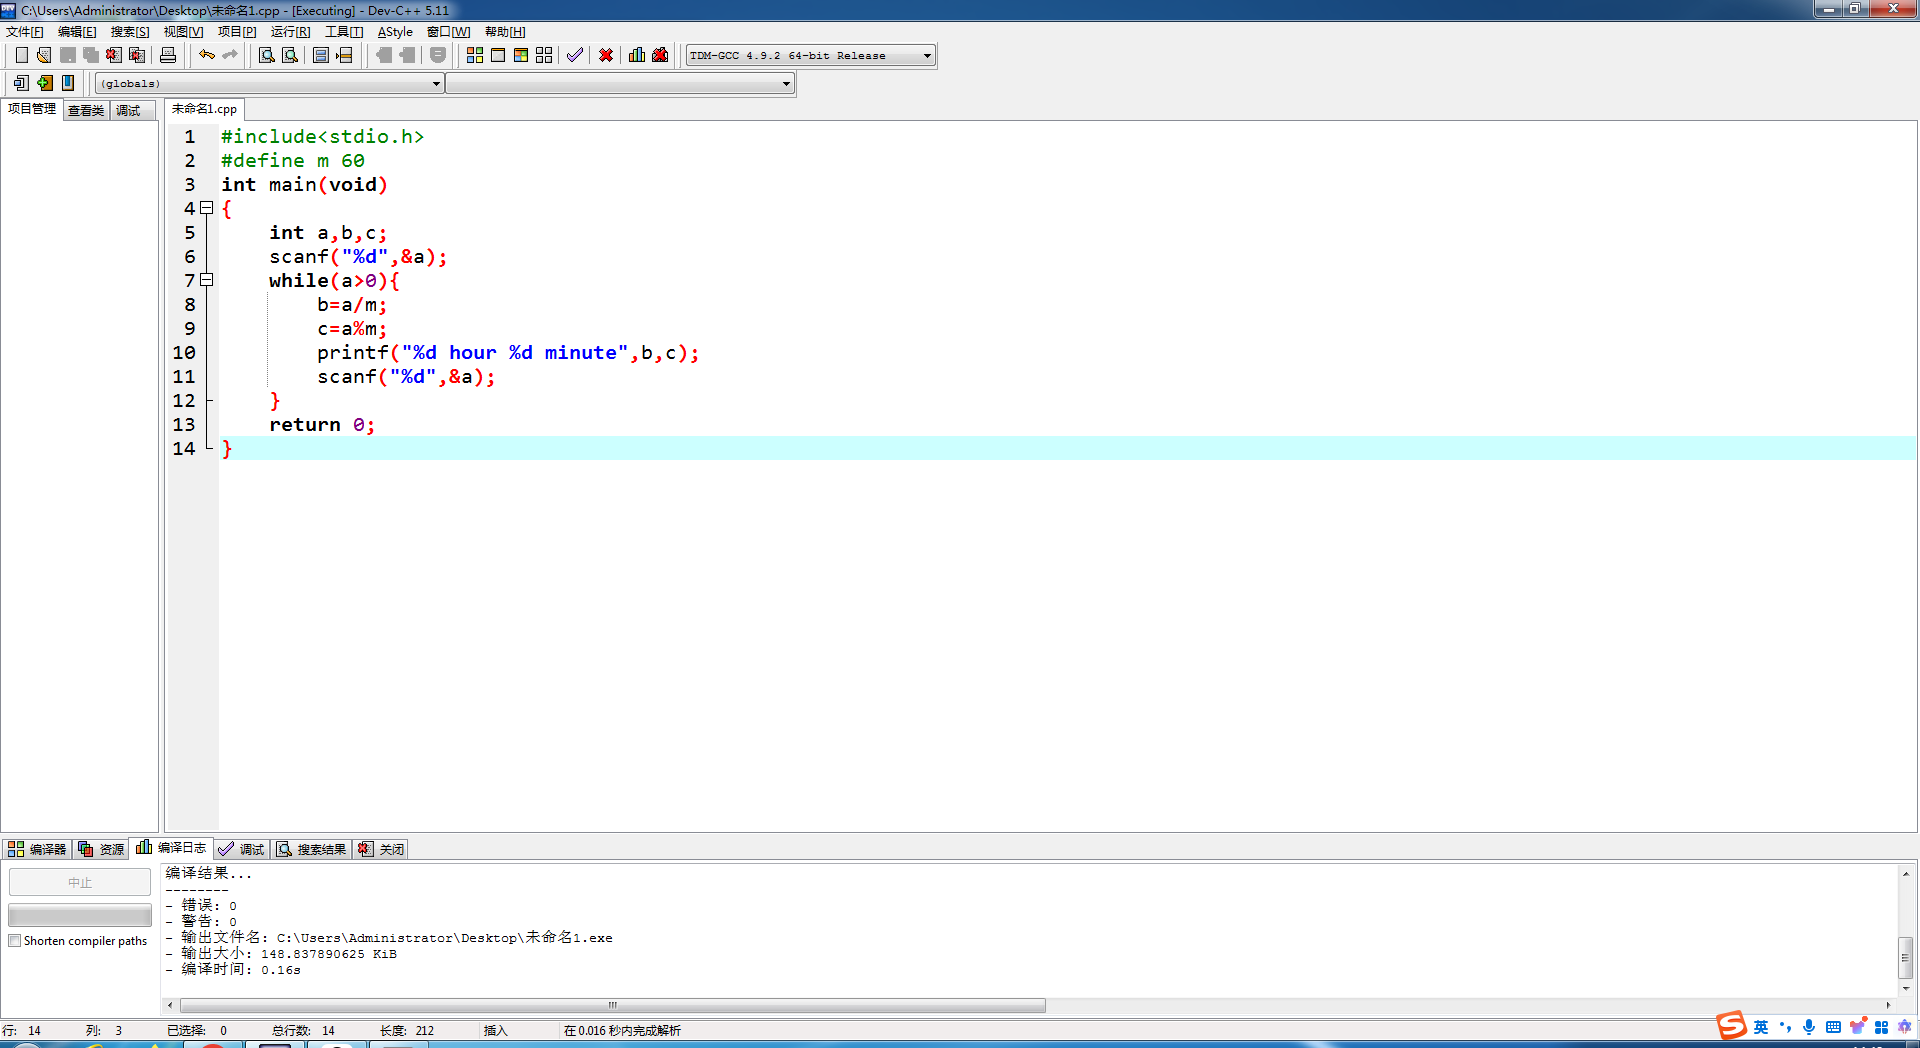Image resolution: width=1920 pixels, height=1048 pixels.
Task: Click the Compile four-colored-squares icon
Action: click(475, 55)
